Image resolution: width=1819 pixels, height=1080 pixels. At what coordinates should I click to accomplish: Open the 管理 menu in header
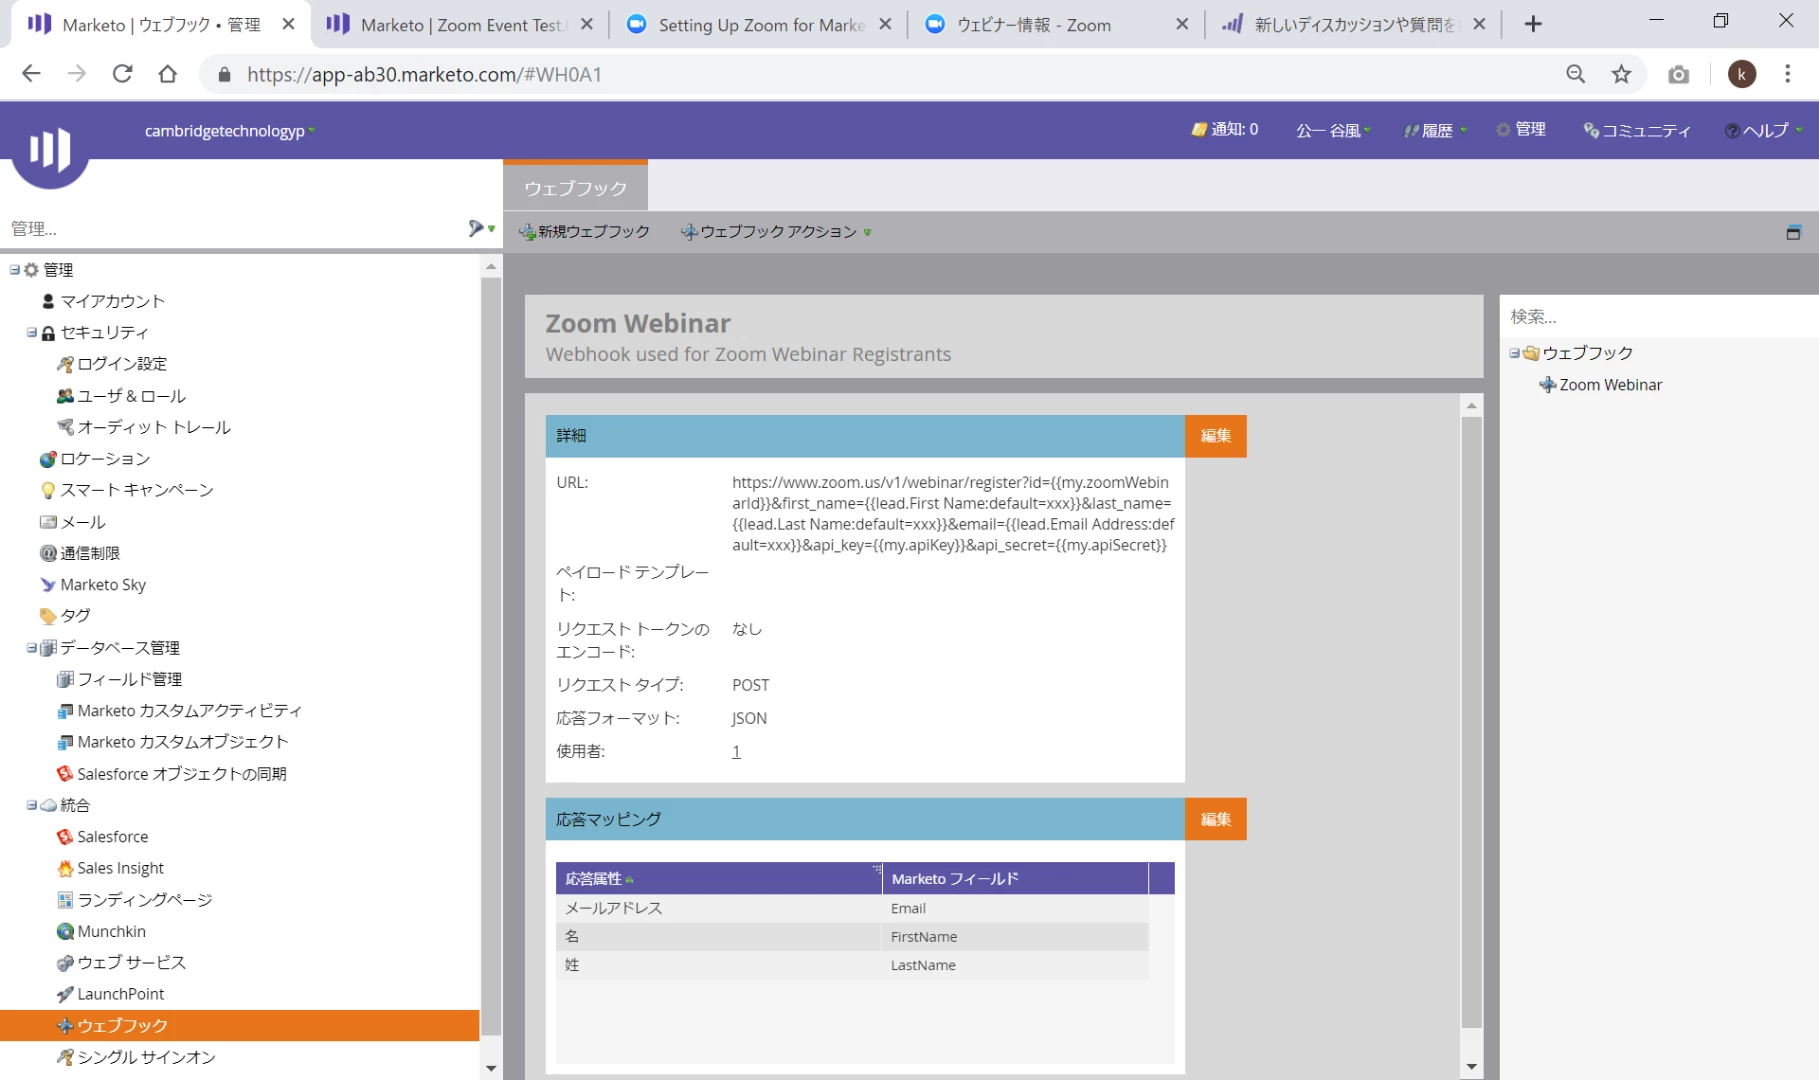(1521, 129)
